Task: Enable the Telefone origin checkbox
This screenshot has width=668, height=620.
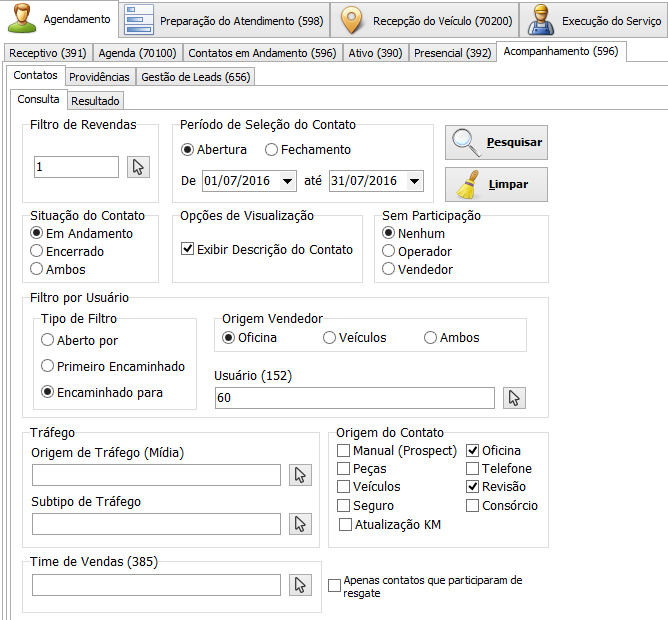Action: [474, 469]
